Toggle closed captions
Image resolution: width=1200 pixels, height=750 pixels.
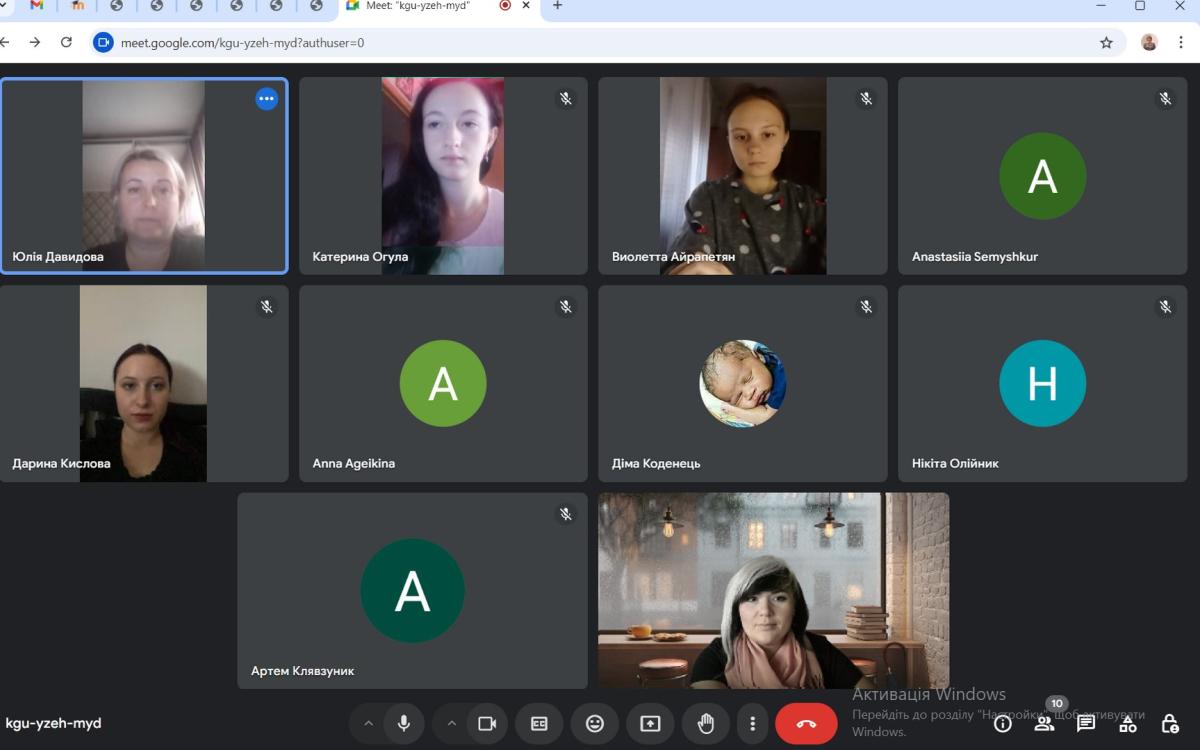tap(539, 724)
